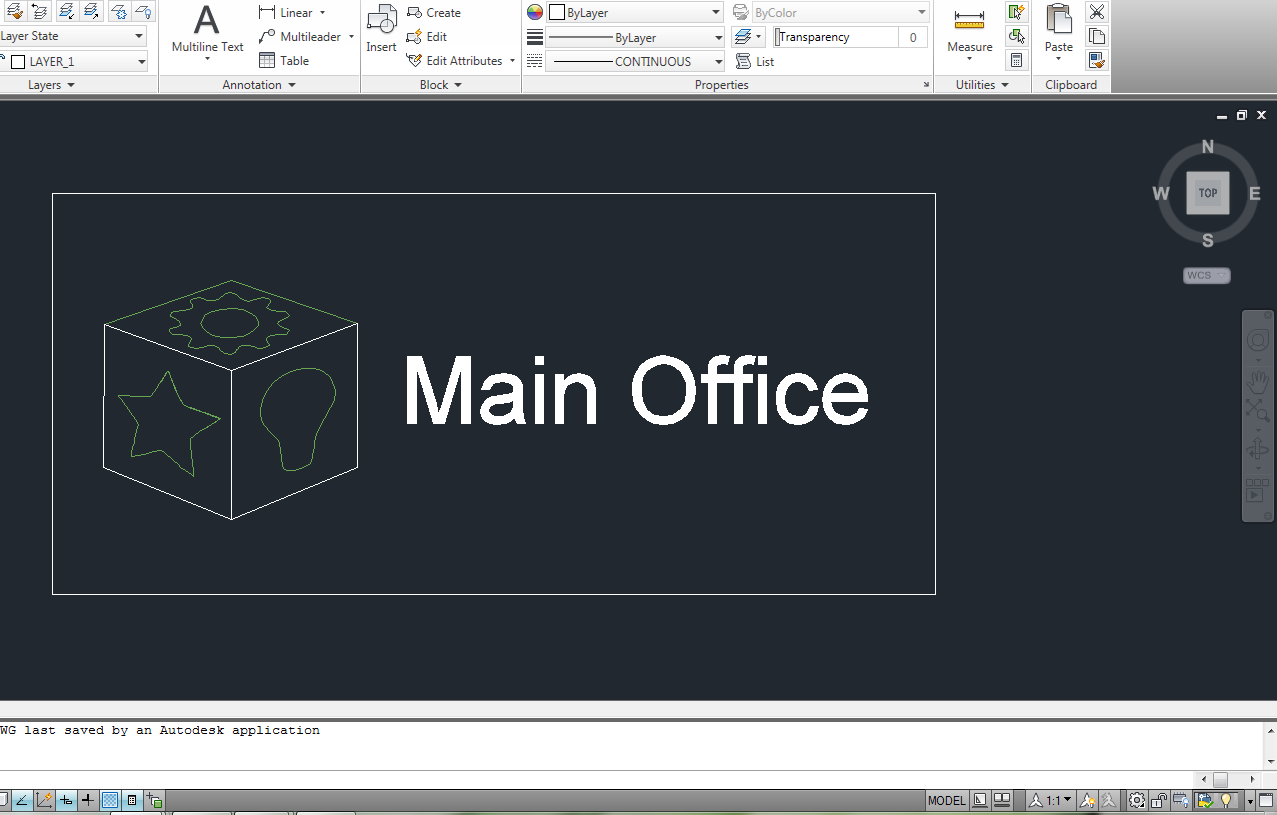Viewport: 1277px width, 815px height.
Task: Click the List properties tool
Action: 755,61
